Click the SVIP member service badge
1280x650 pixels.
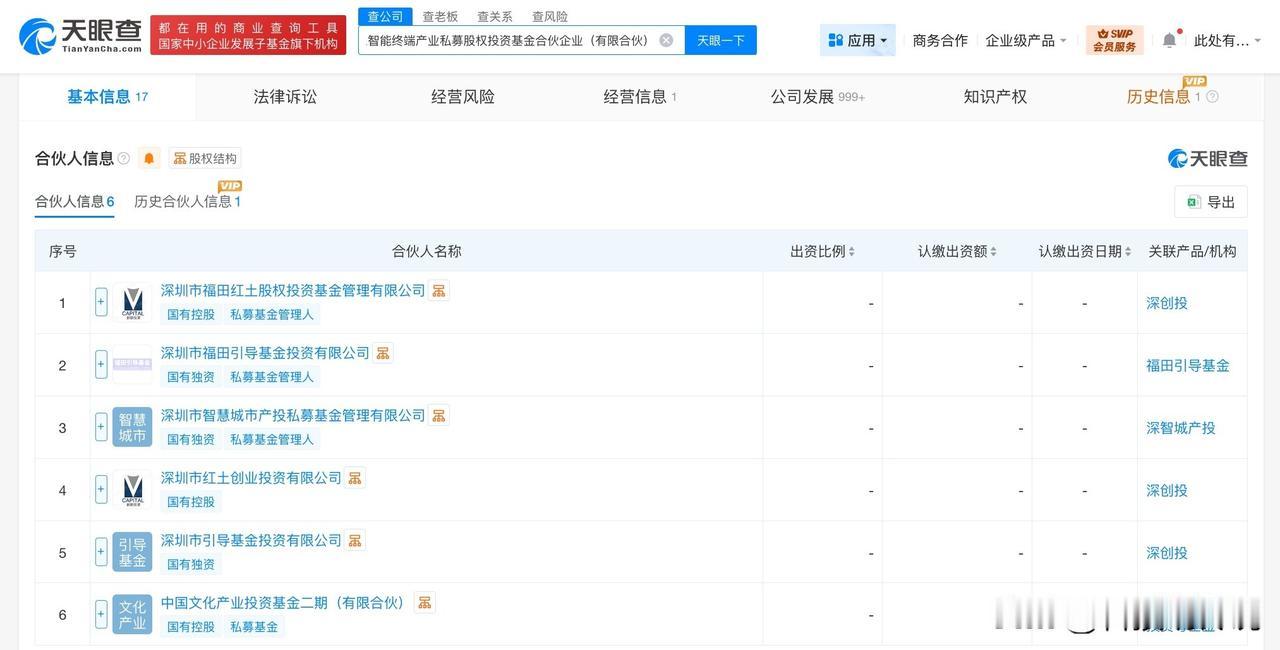1114,40
